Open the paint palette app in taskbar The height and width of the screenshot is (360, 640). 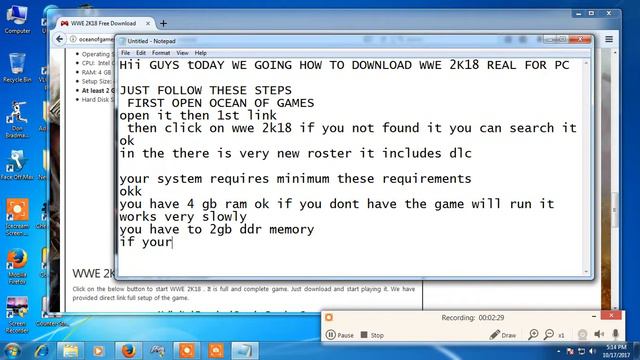pyautogui.click(x=157, y=351)
